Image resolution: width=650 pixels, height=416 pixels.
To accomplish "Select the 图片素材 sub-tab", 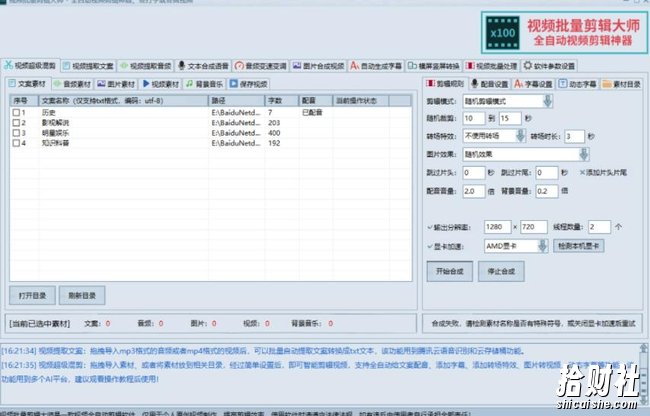I will pyautogui.click(x=116, y=84).
